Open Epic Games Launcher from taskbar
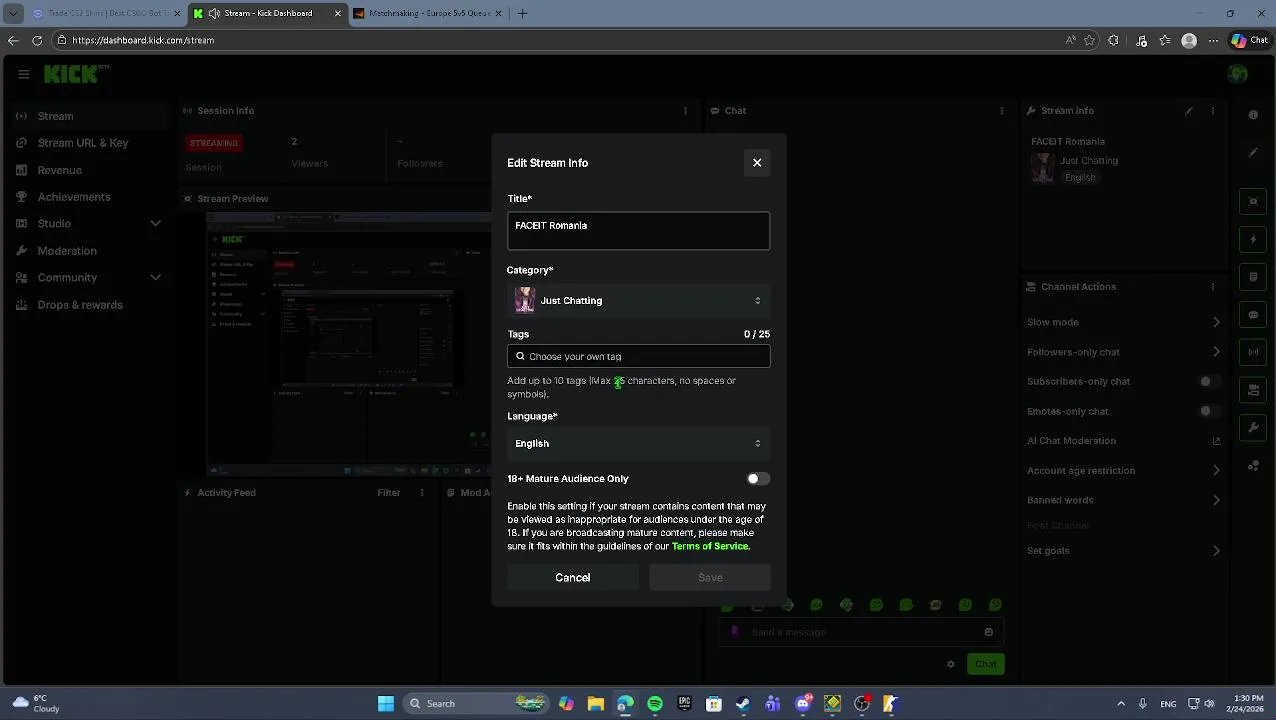Image resolution: width=1276 pixels, height=720 pixels. [684, 704]
